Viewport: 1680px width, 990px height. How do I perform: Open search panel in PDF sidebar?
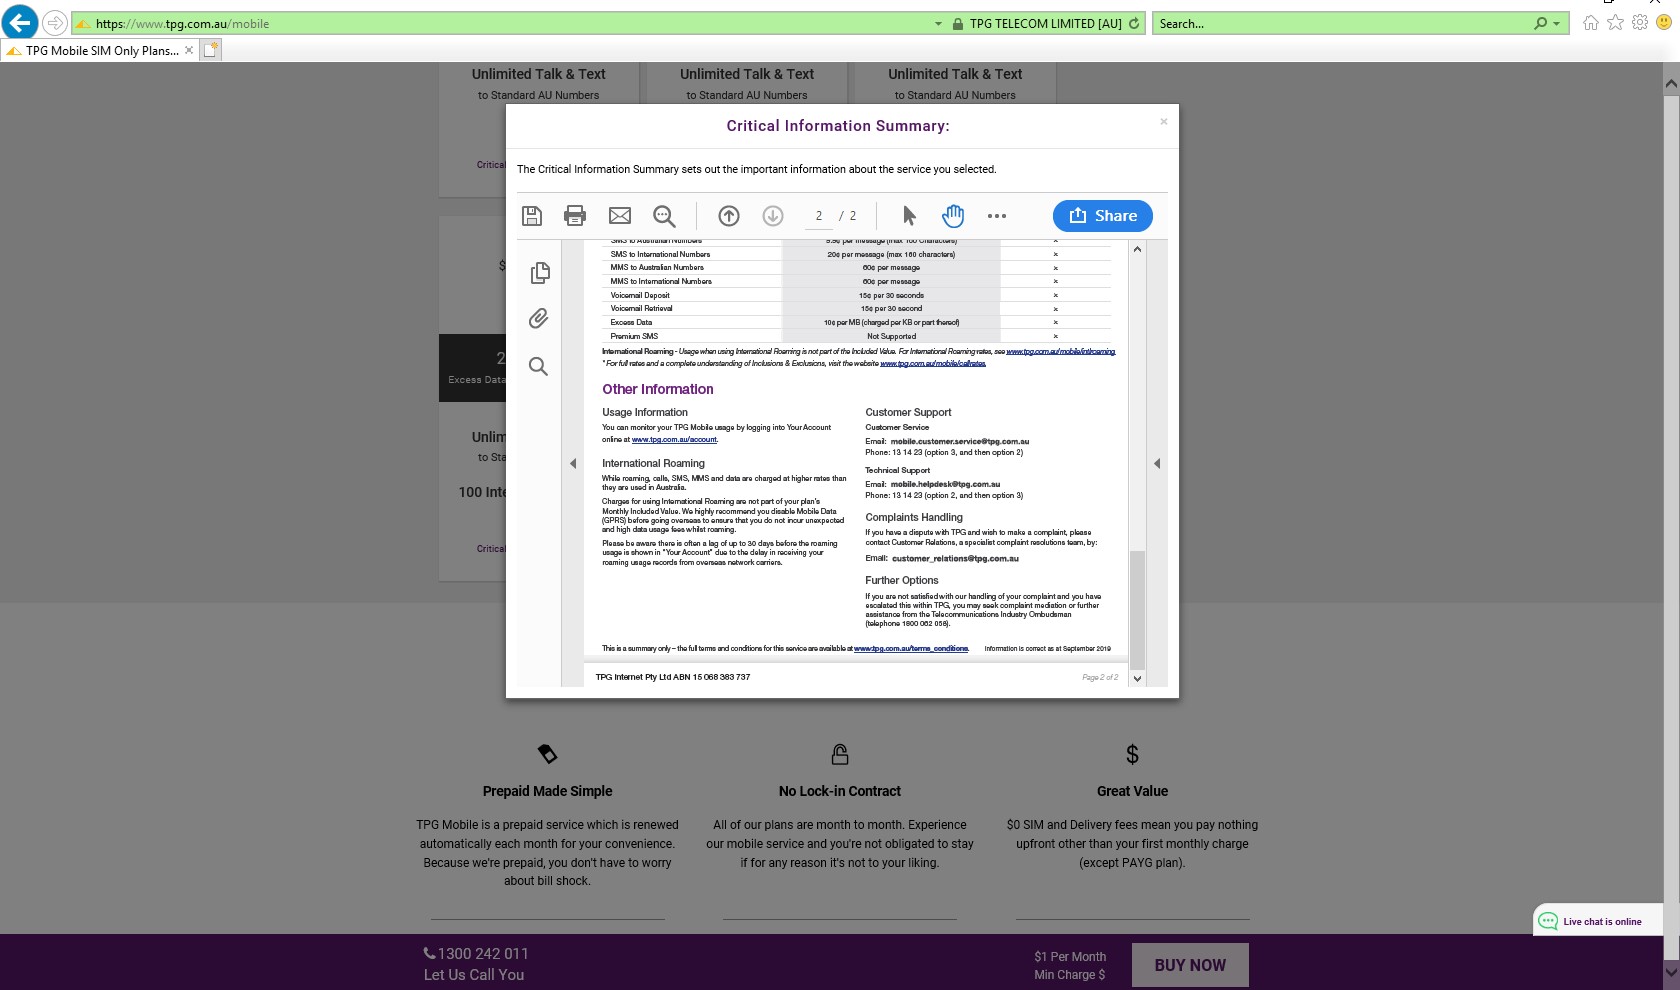pos(538,367)
